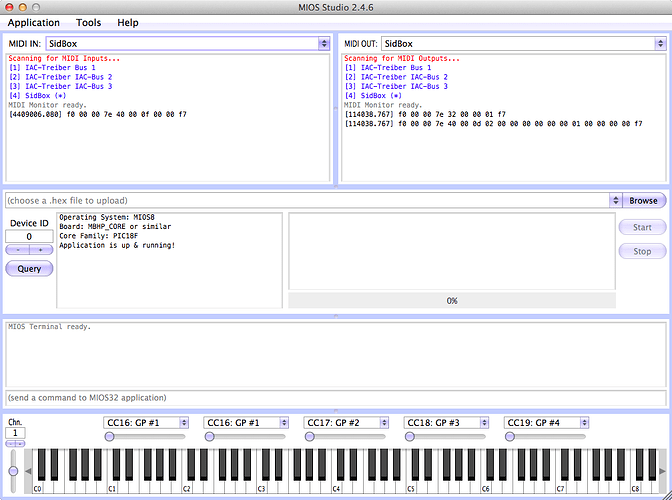
Task: Play the C1 key on the keyboard
Action: point(112,488)
